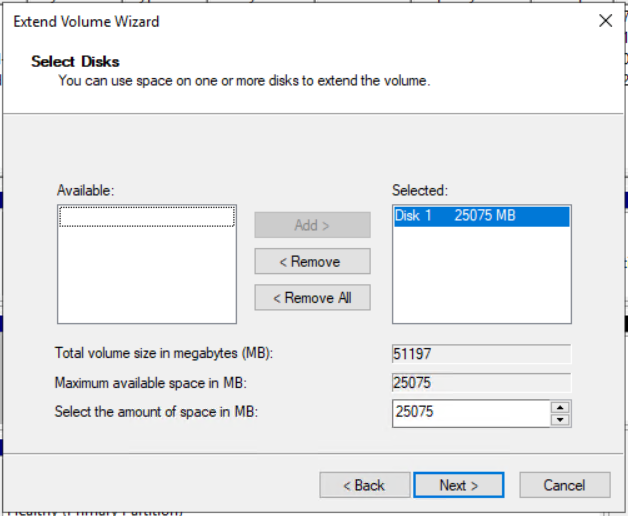Close the Extend Volume Wizard dialog

(605, 21)
